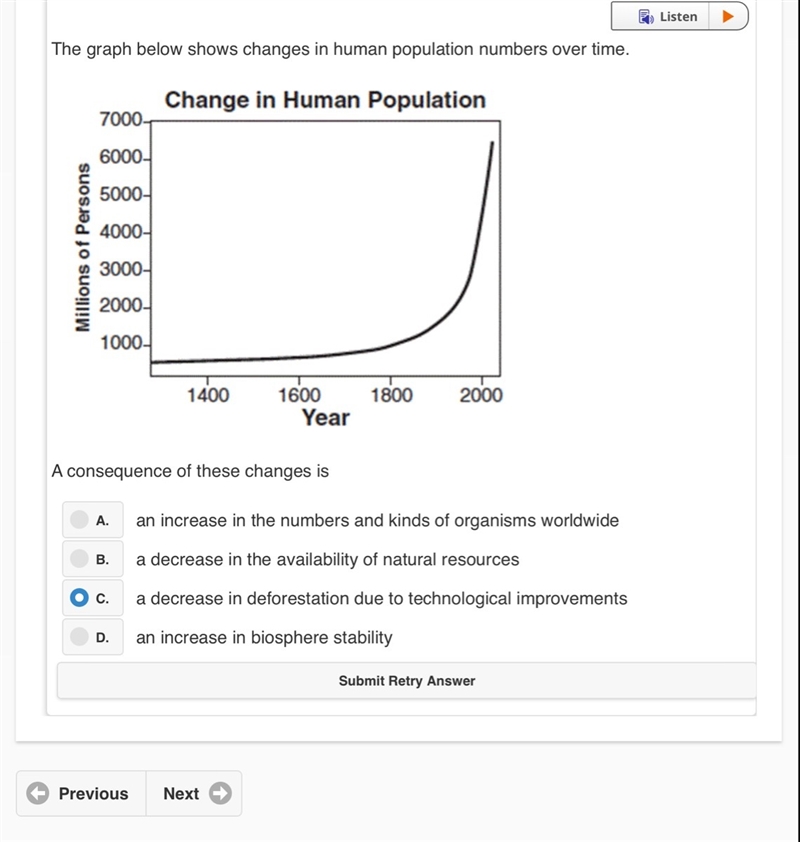Play audio with orange play arrow

click(x=728, y=16)
